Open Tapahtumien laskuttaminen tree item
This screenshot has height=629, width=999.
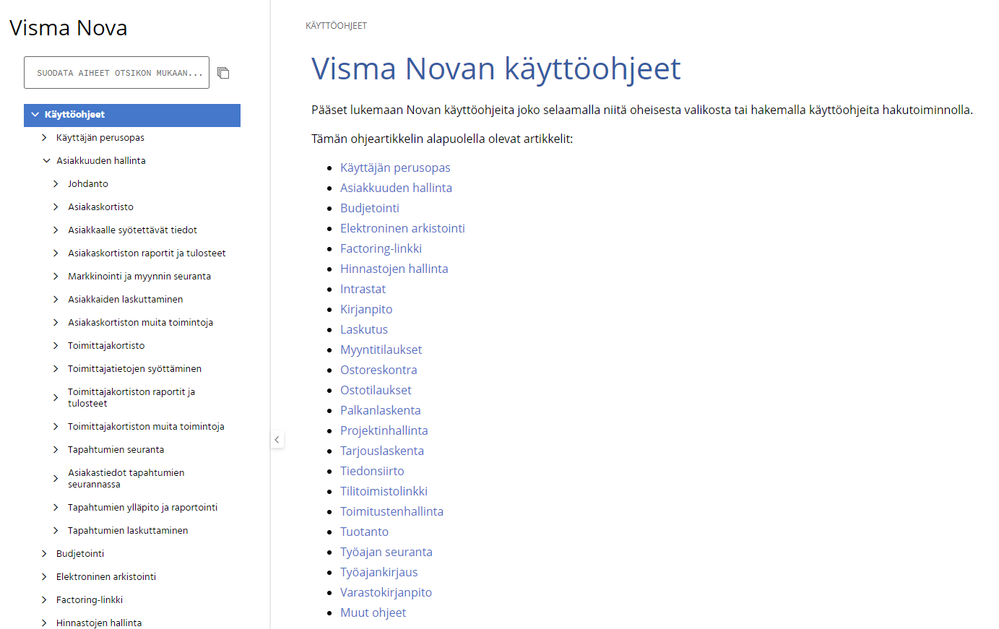pos(128,530)
